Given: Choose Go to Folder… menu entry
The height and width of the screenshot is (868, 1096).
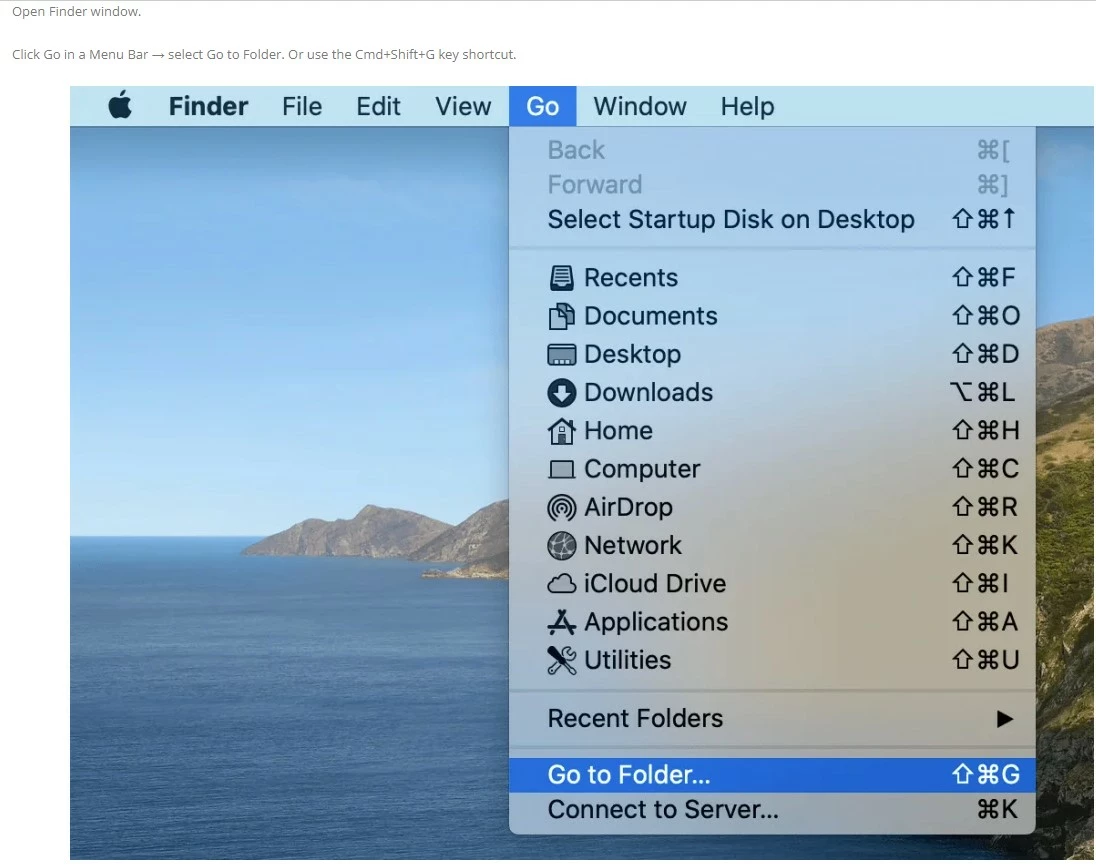Looking at the screenshot, I should (x=772, y=775).
